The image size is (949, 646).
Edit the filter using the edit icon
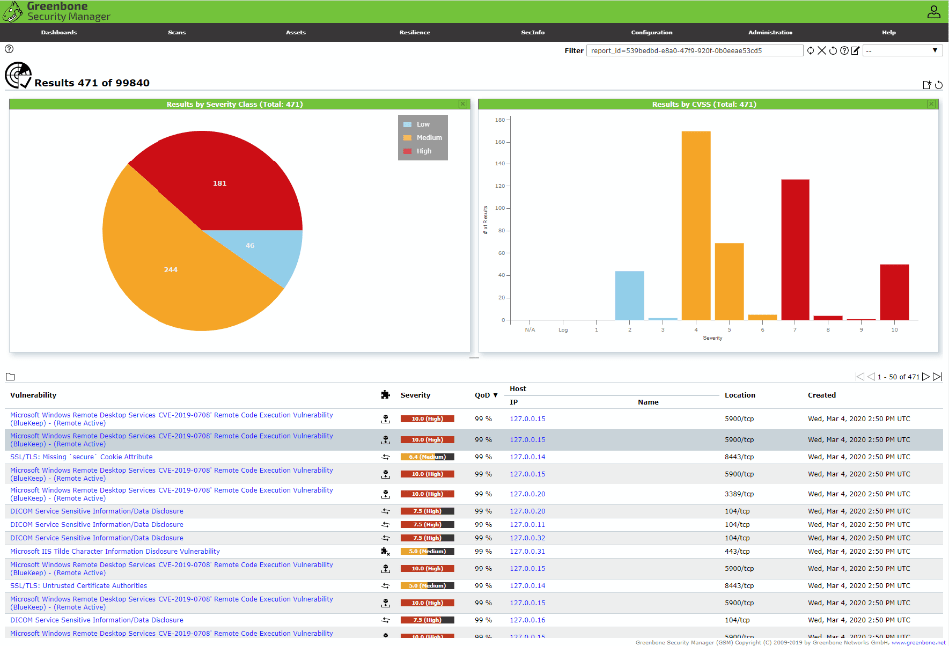[856, 51]
